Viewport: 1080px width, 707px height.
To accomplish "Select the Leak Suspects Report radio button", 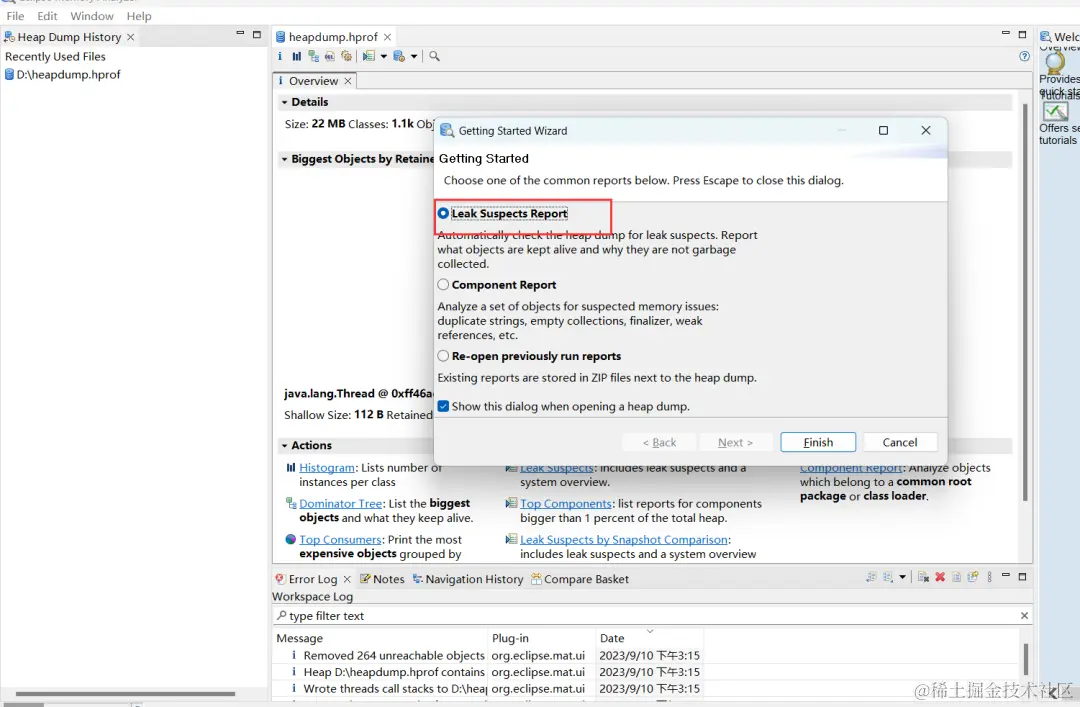I will point(443,214).
